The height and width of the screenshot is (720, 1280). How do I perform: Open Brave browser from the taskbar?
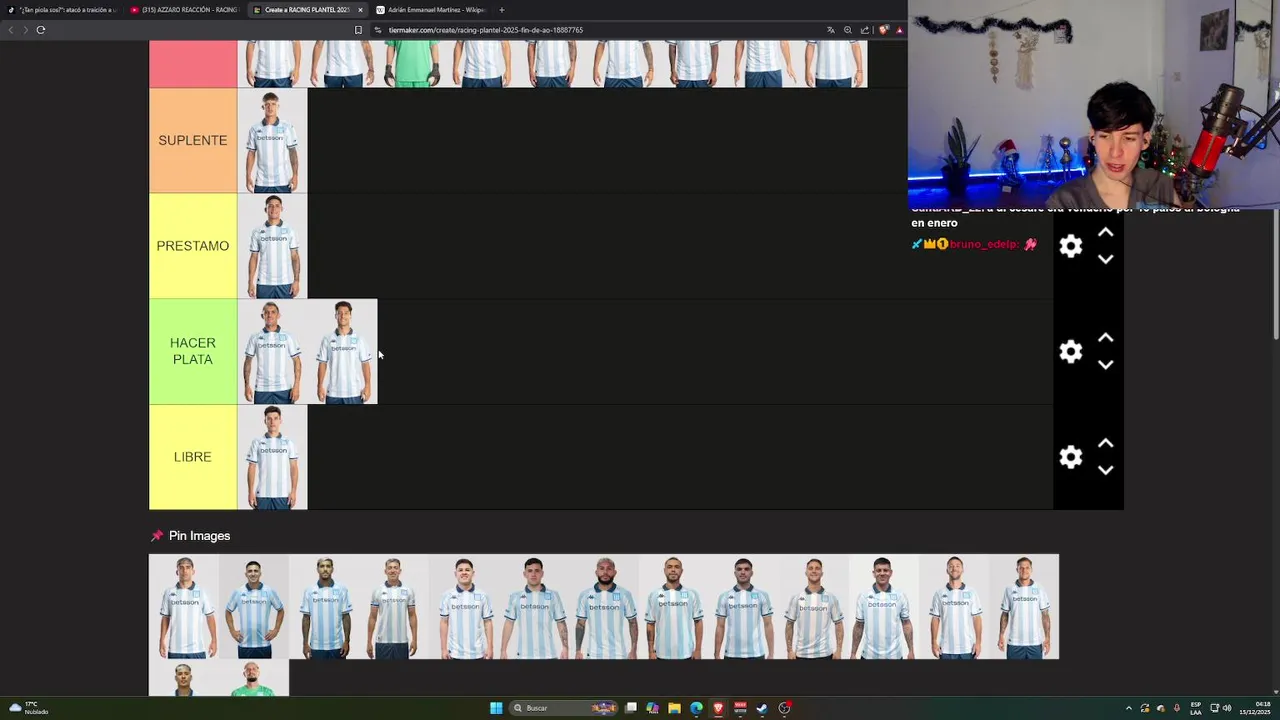click(718, 708)
